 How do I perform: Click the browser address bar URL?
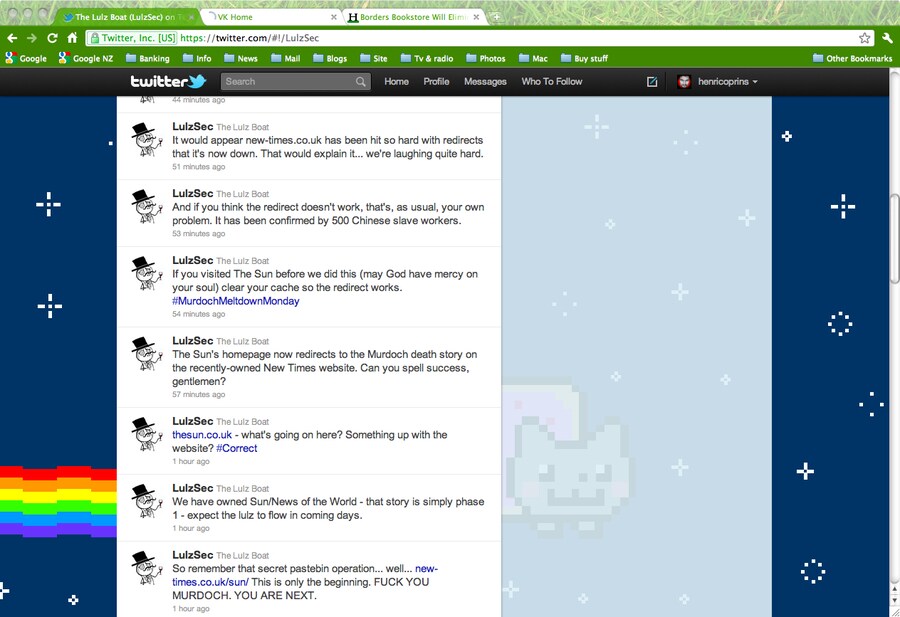click(249, 38)
